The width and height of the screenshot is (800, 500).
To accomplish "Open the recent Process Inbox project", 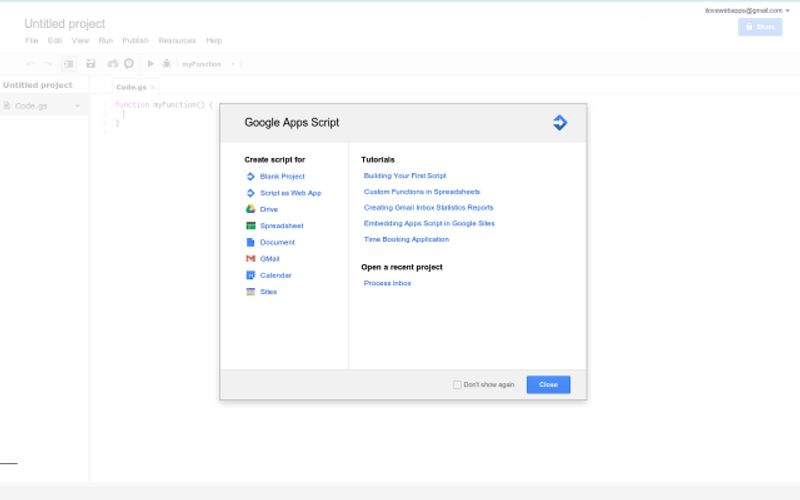I will tap(387, 283).
